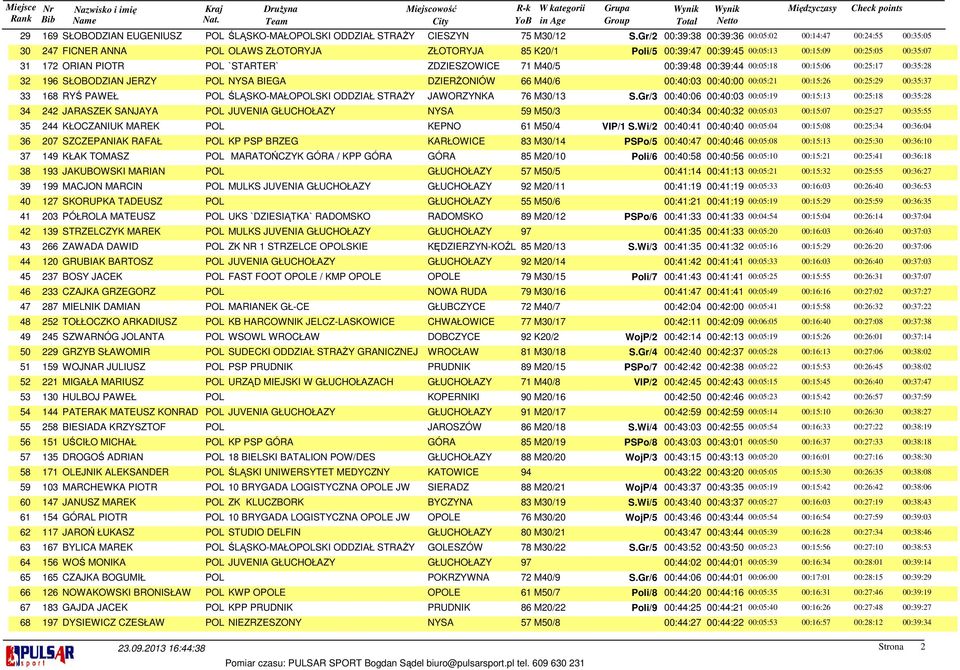Click name NOWAKOWSKI BRONISŁAW
The height and width of the screenshot is (670, 960).
tap(127, 592)
